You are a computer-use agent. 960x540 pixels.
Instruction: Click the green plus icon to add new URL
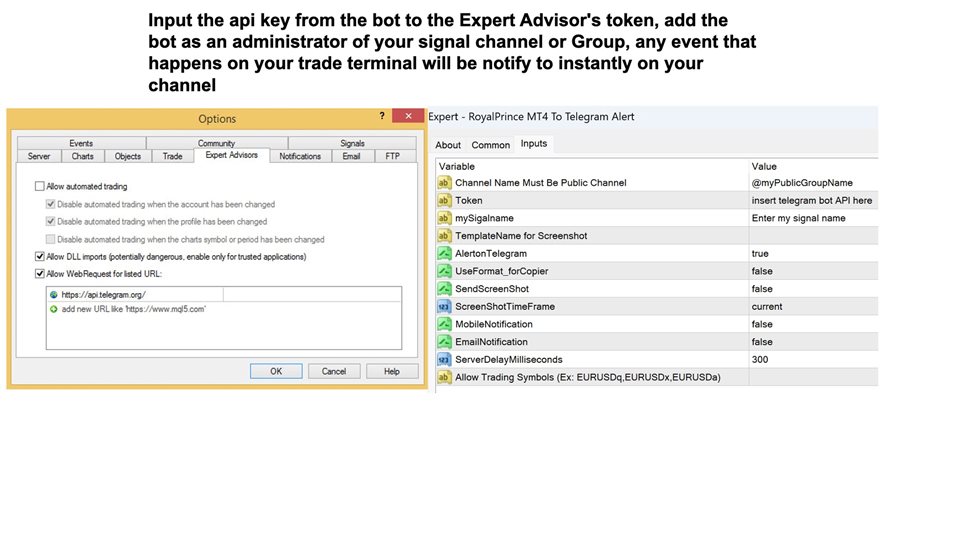[54, 309]
